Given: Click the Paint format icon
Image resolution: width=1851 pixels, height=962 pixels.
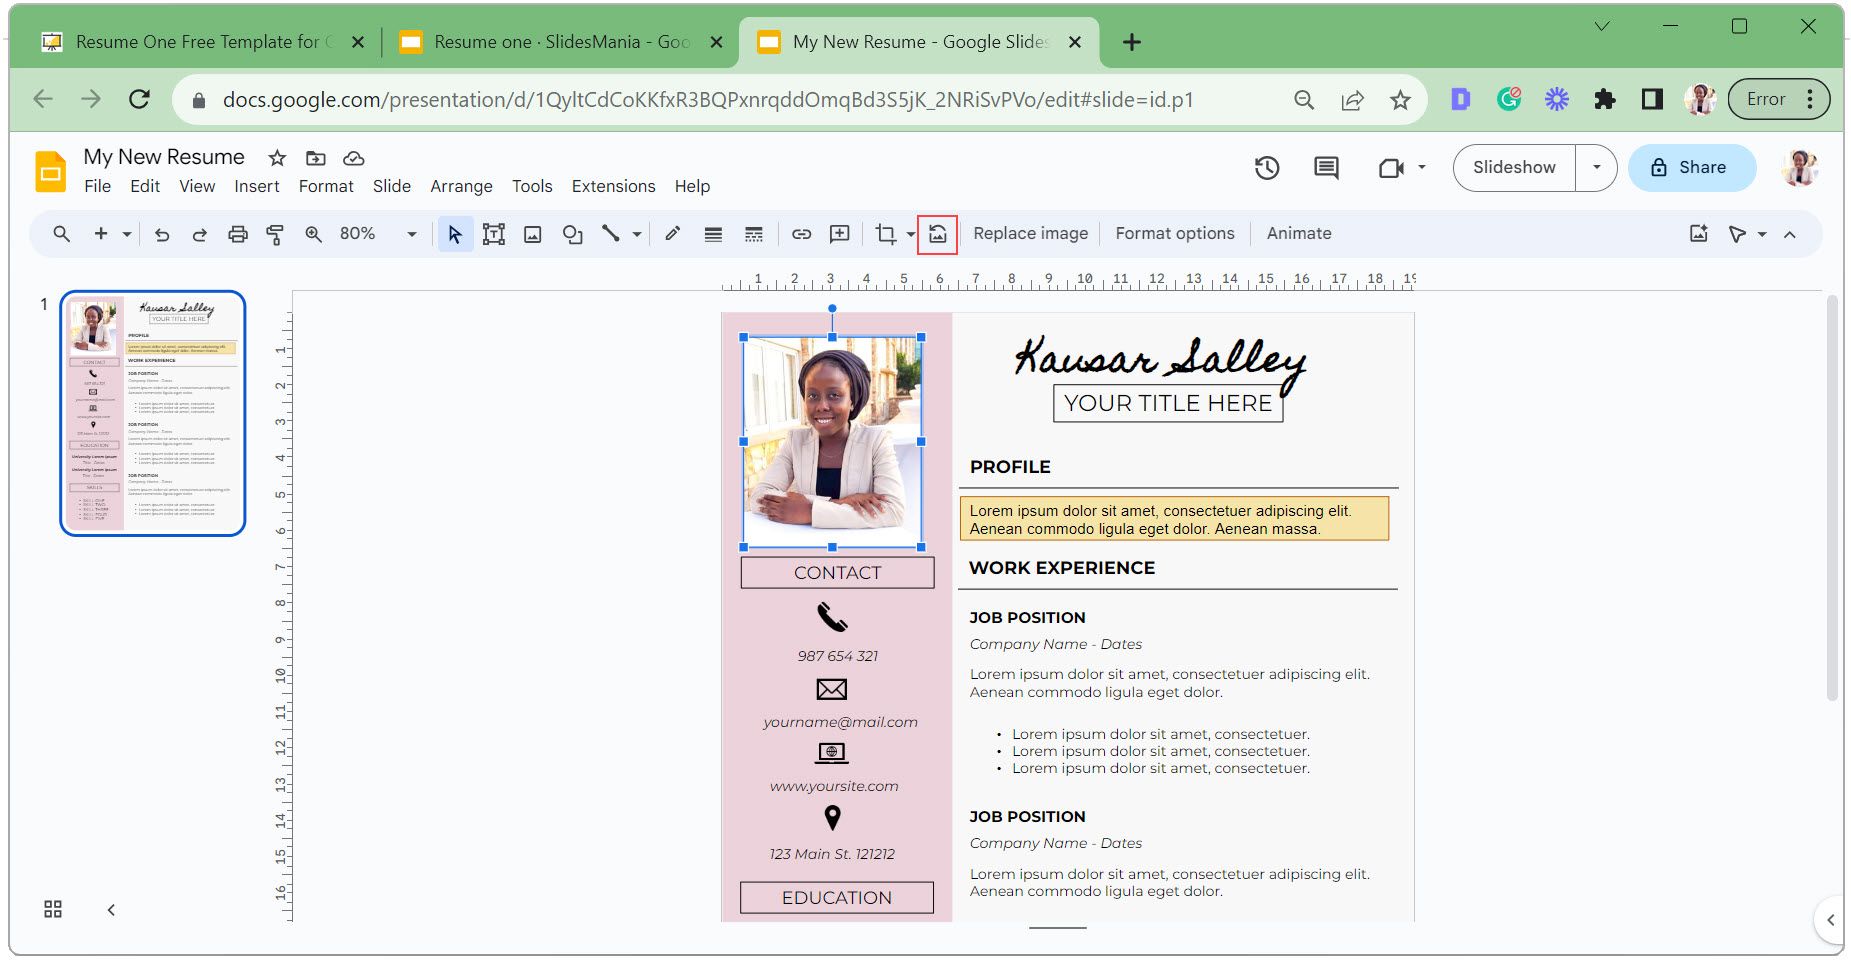Looking at the screenshot, I should pos(275,234).
